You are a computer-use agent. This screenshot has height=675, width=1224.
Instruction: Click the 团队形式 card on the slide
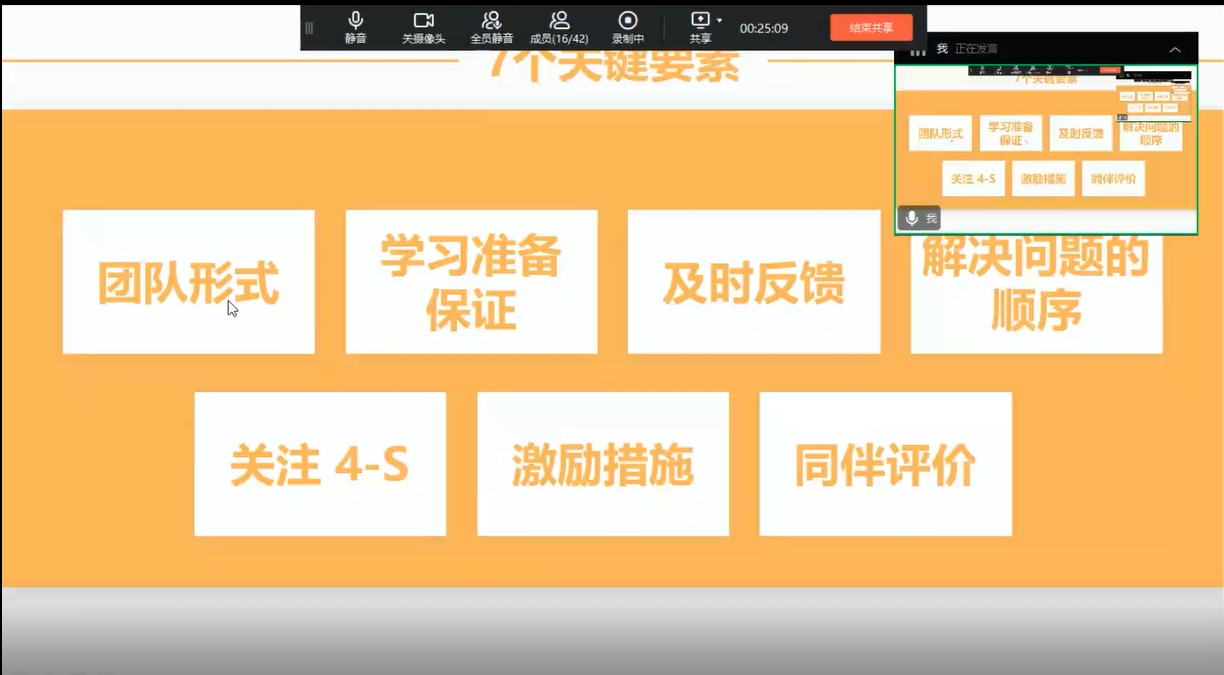click(188, 282)
